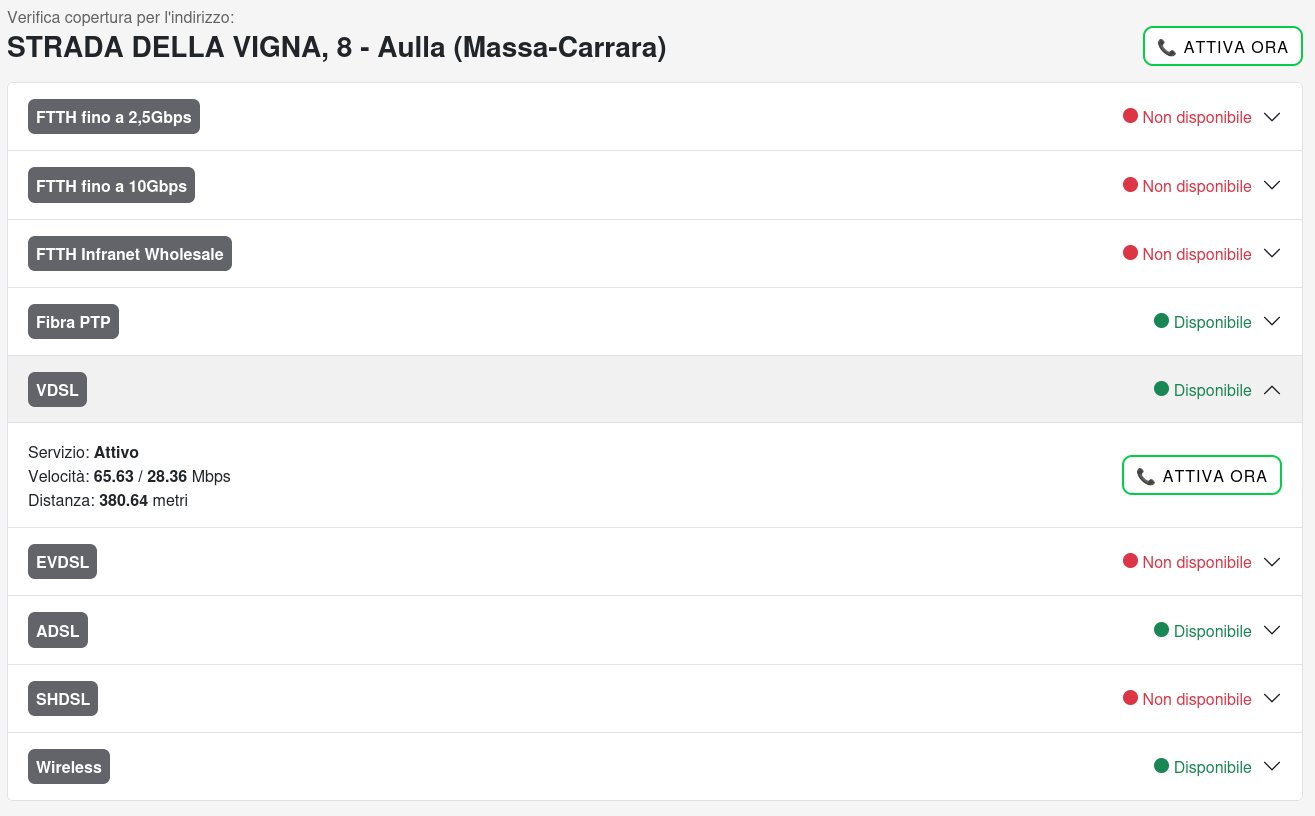
Task: Select the Wireless technology badge
Action: click(69, 767)
